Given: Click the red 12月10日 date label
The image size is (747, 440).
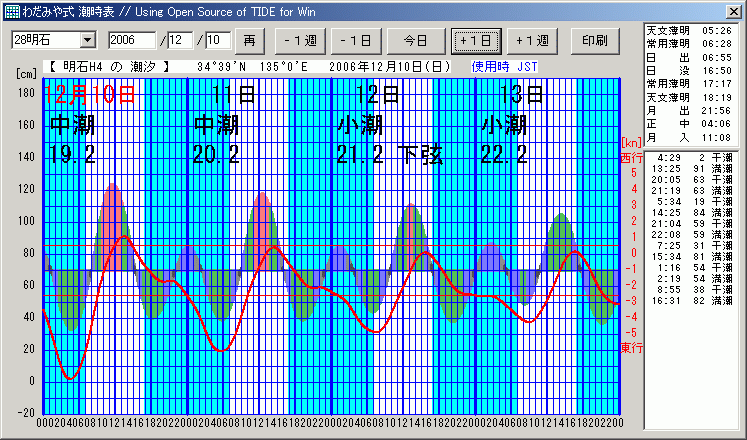Looking at the screenshot, I should point(89,96).
